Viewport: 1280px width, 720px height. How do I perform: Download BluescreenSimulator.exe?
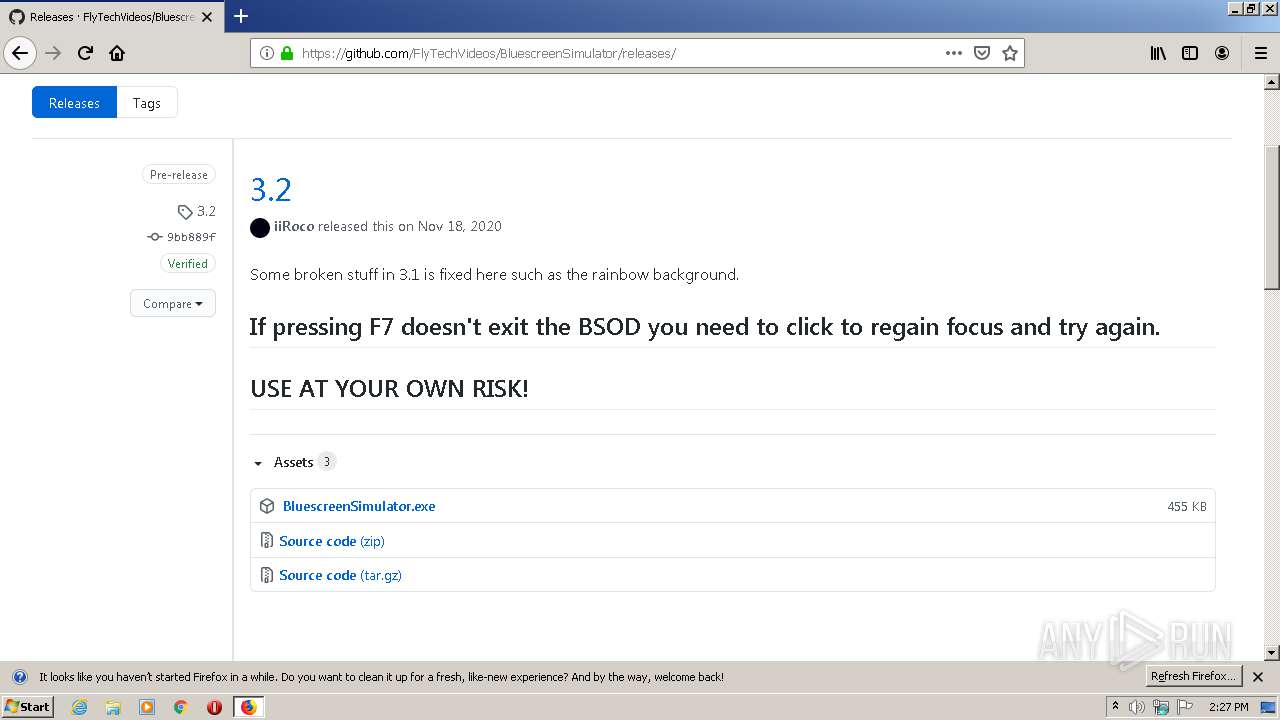[x=359, y=506]
